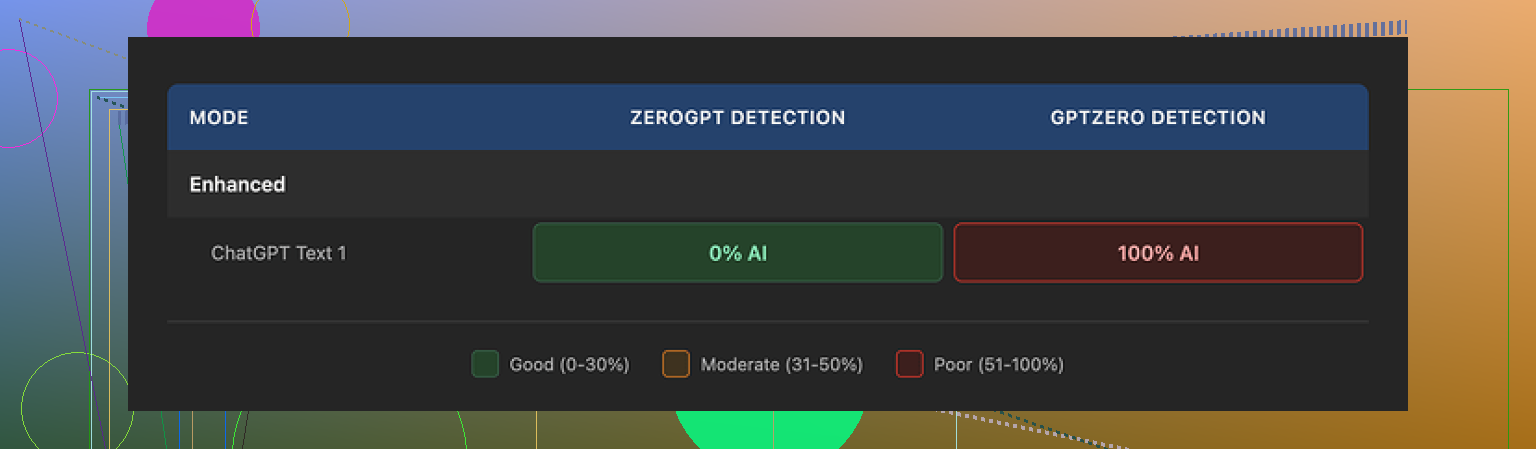Image resolution: width=1536 pixels, height=449 pixels.
Task: Click the Poor (51-100%) legend text
Action: pyautogui.click(x=998, y=365)
